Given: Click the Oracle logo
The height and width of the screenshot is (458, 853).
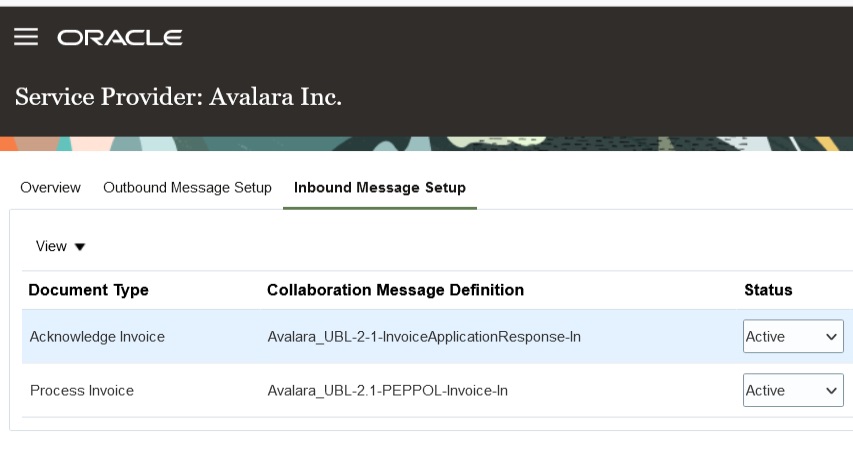Looking at the screenshot, I should tap(120, 38).
